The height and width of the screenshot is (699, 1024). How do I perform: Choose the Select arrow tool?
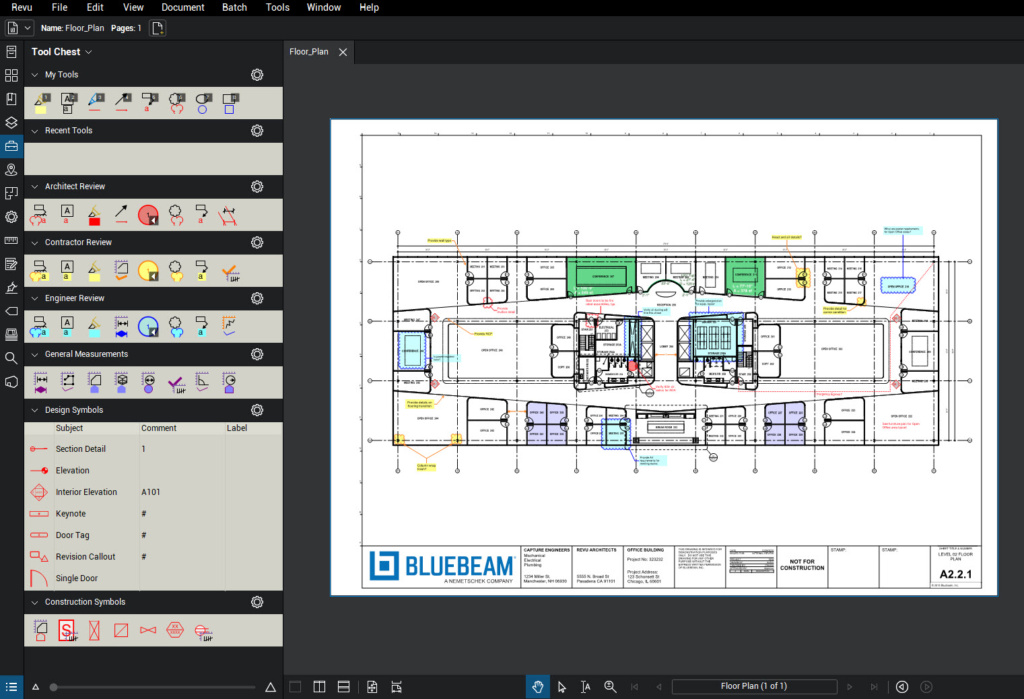click(562, 686)
